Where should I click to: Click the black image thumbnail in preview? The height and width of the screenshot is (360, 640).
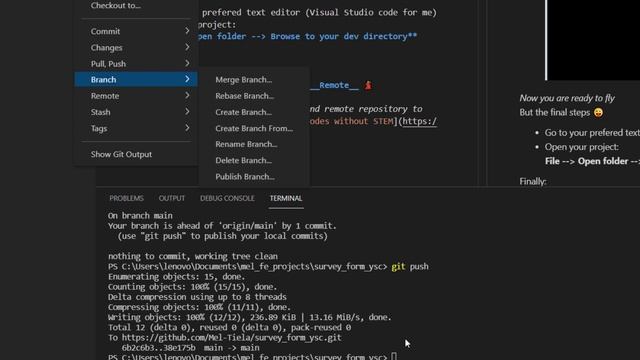tap(593, 40)
